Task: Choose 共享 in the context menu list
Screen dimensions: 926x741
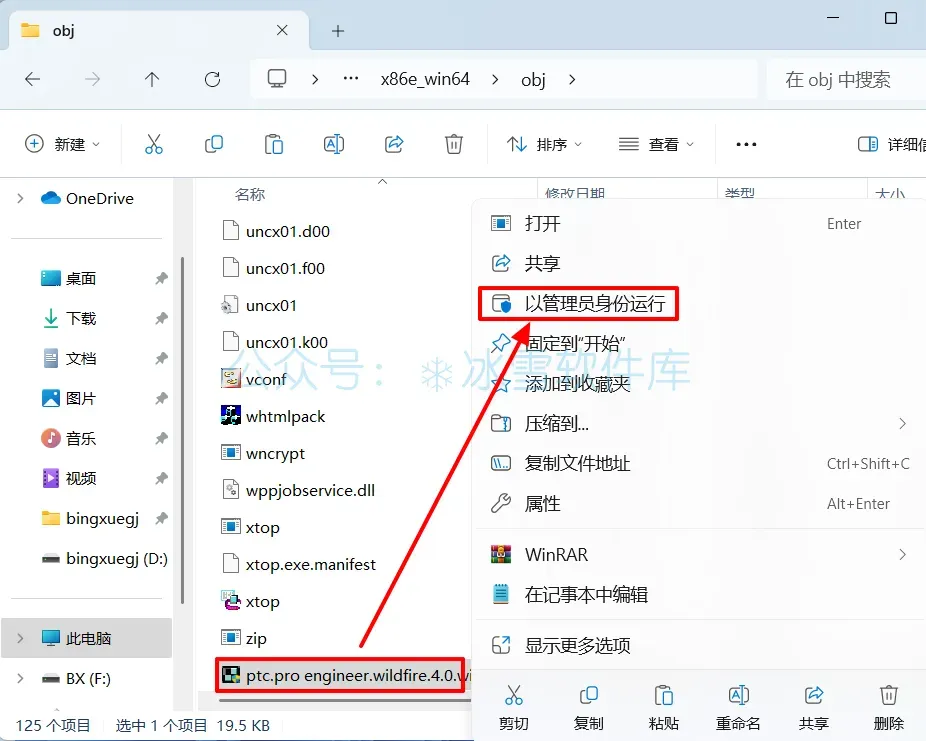Action: pyautogui.click(x=700, y=263)
